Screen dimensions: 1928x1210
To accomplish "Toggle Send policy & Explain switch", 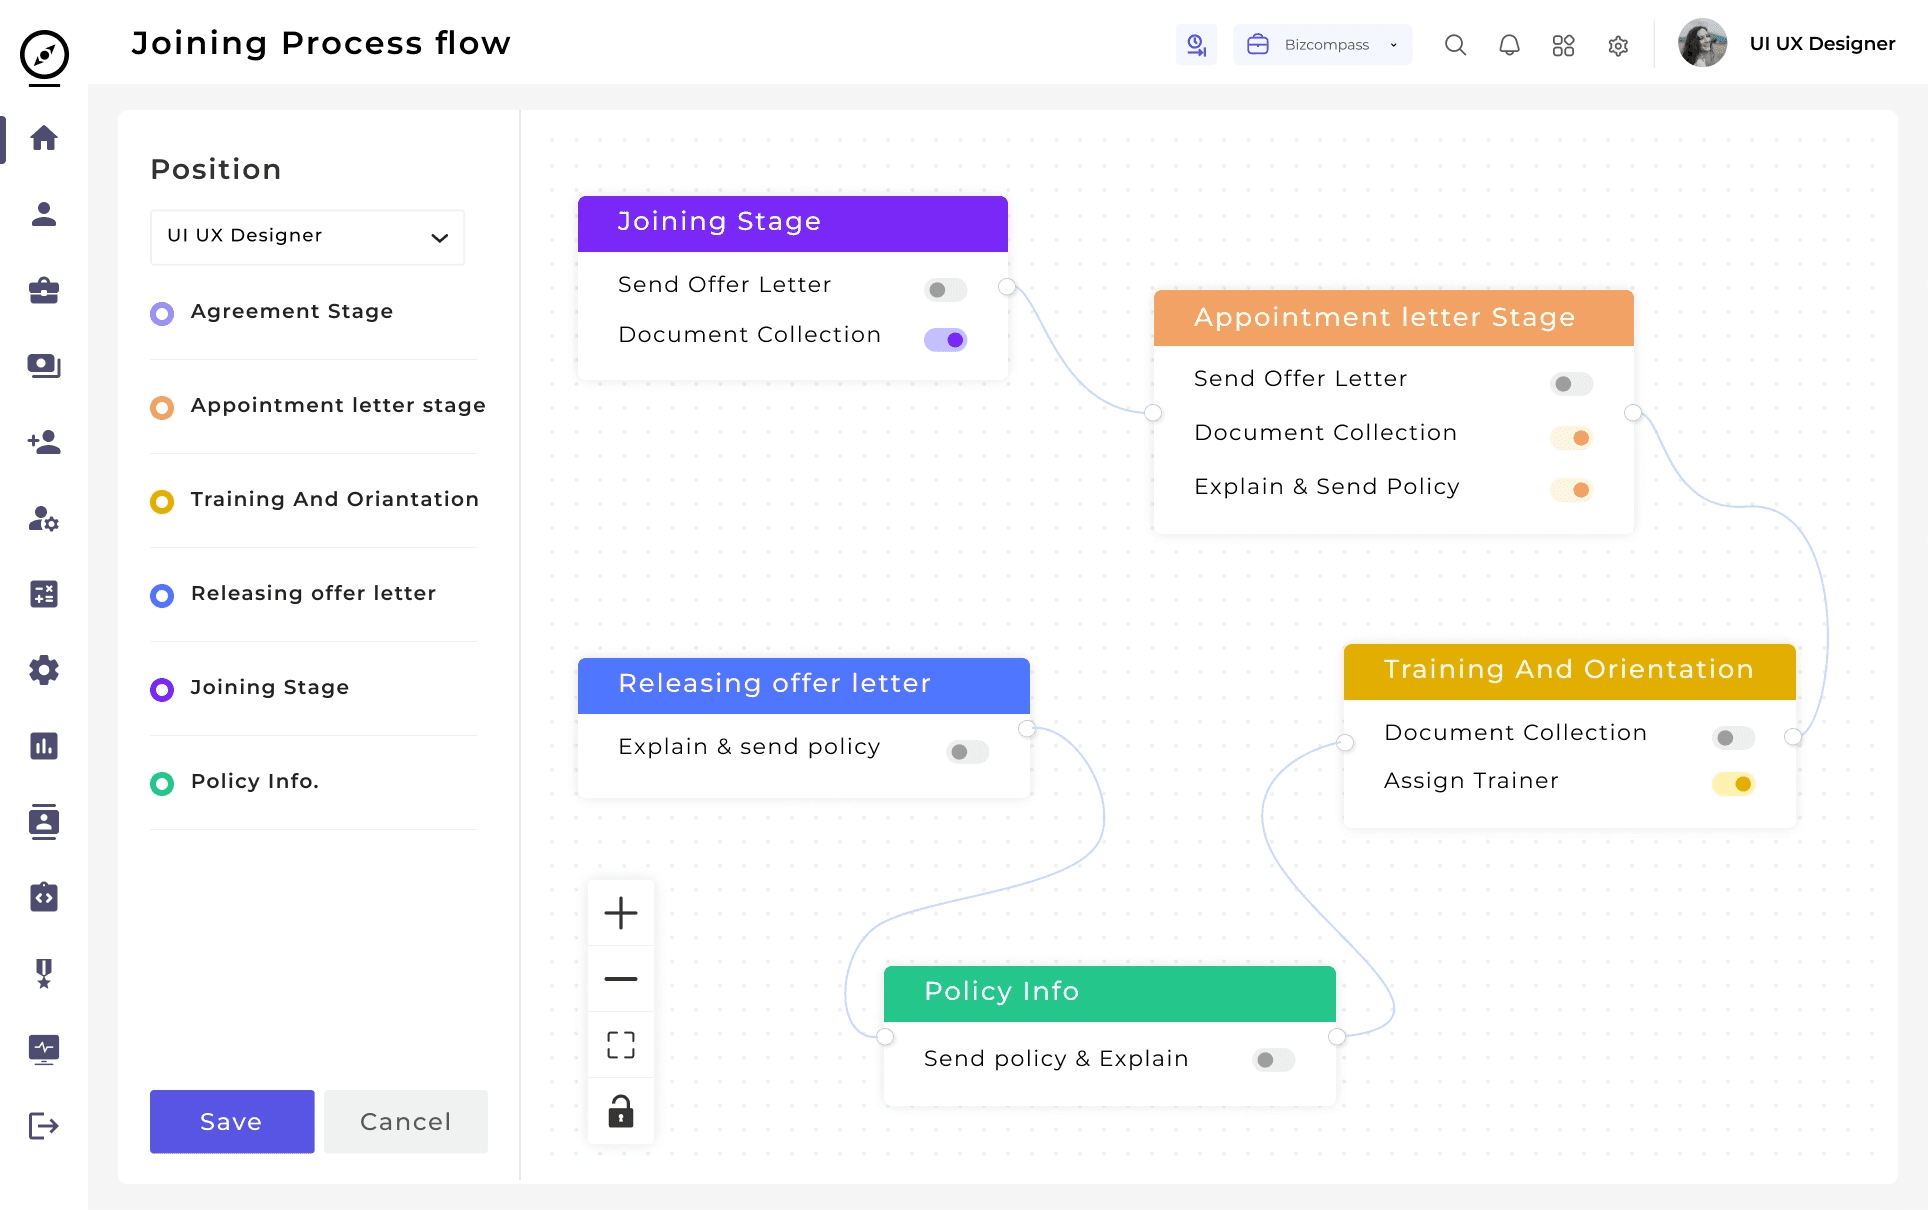I will [x=1273, y=1060].
